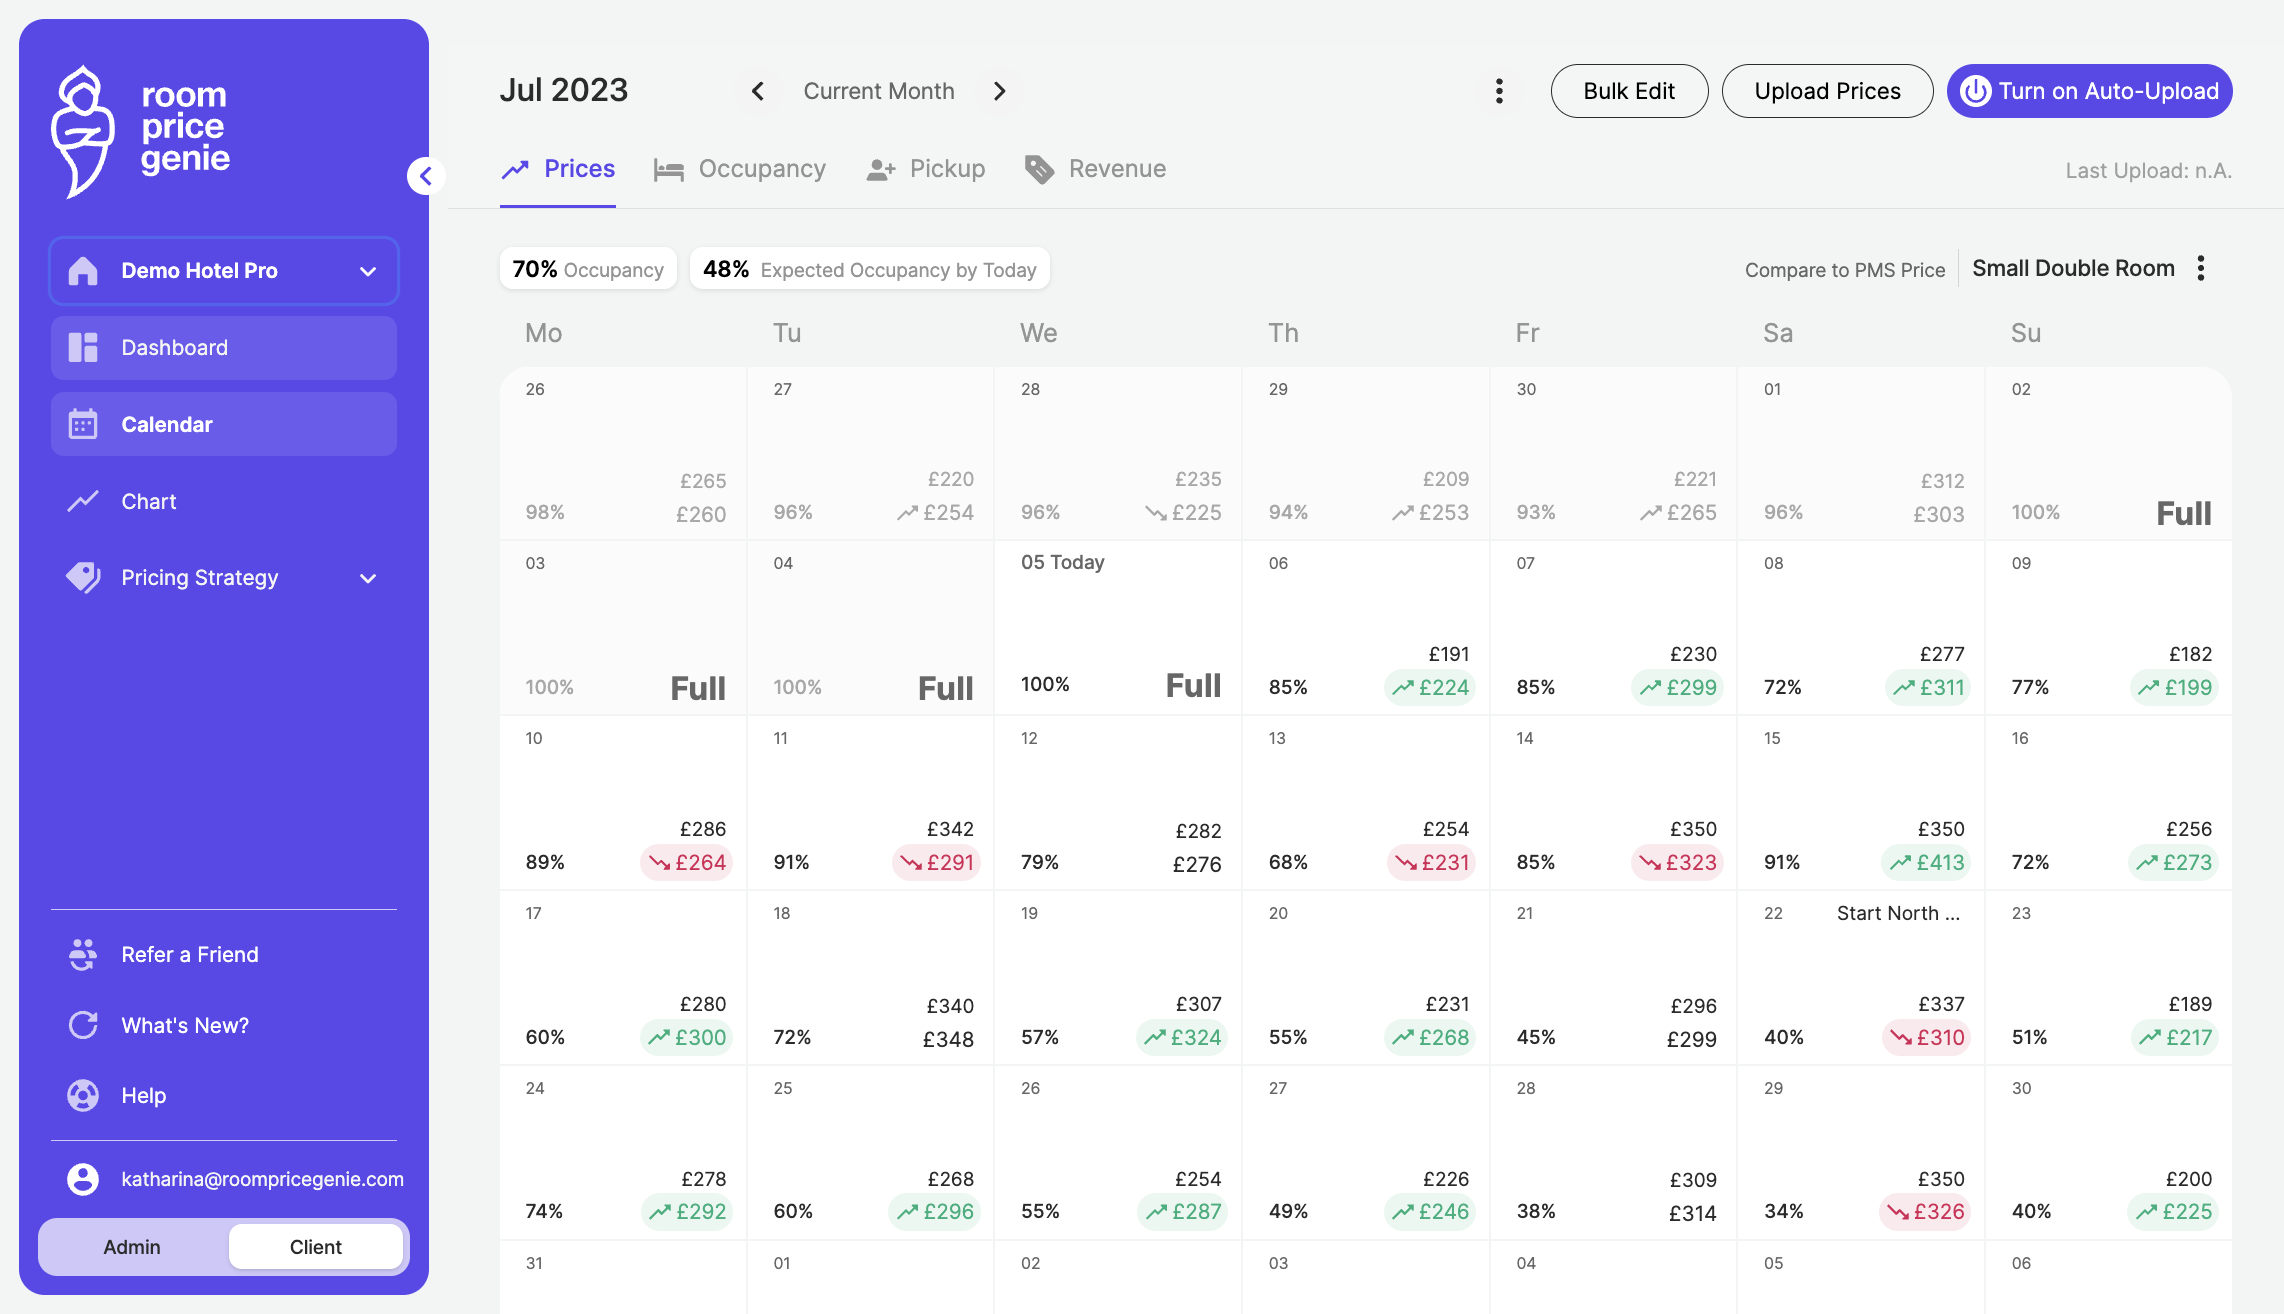Screen dimensions: 2284x1314
Task: Open the Help link
Action: 144,1095
